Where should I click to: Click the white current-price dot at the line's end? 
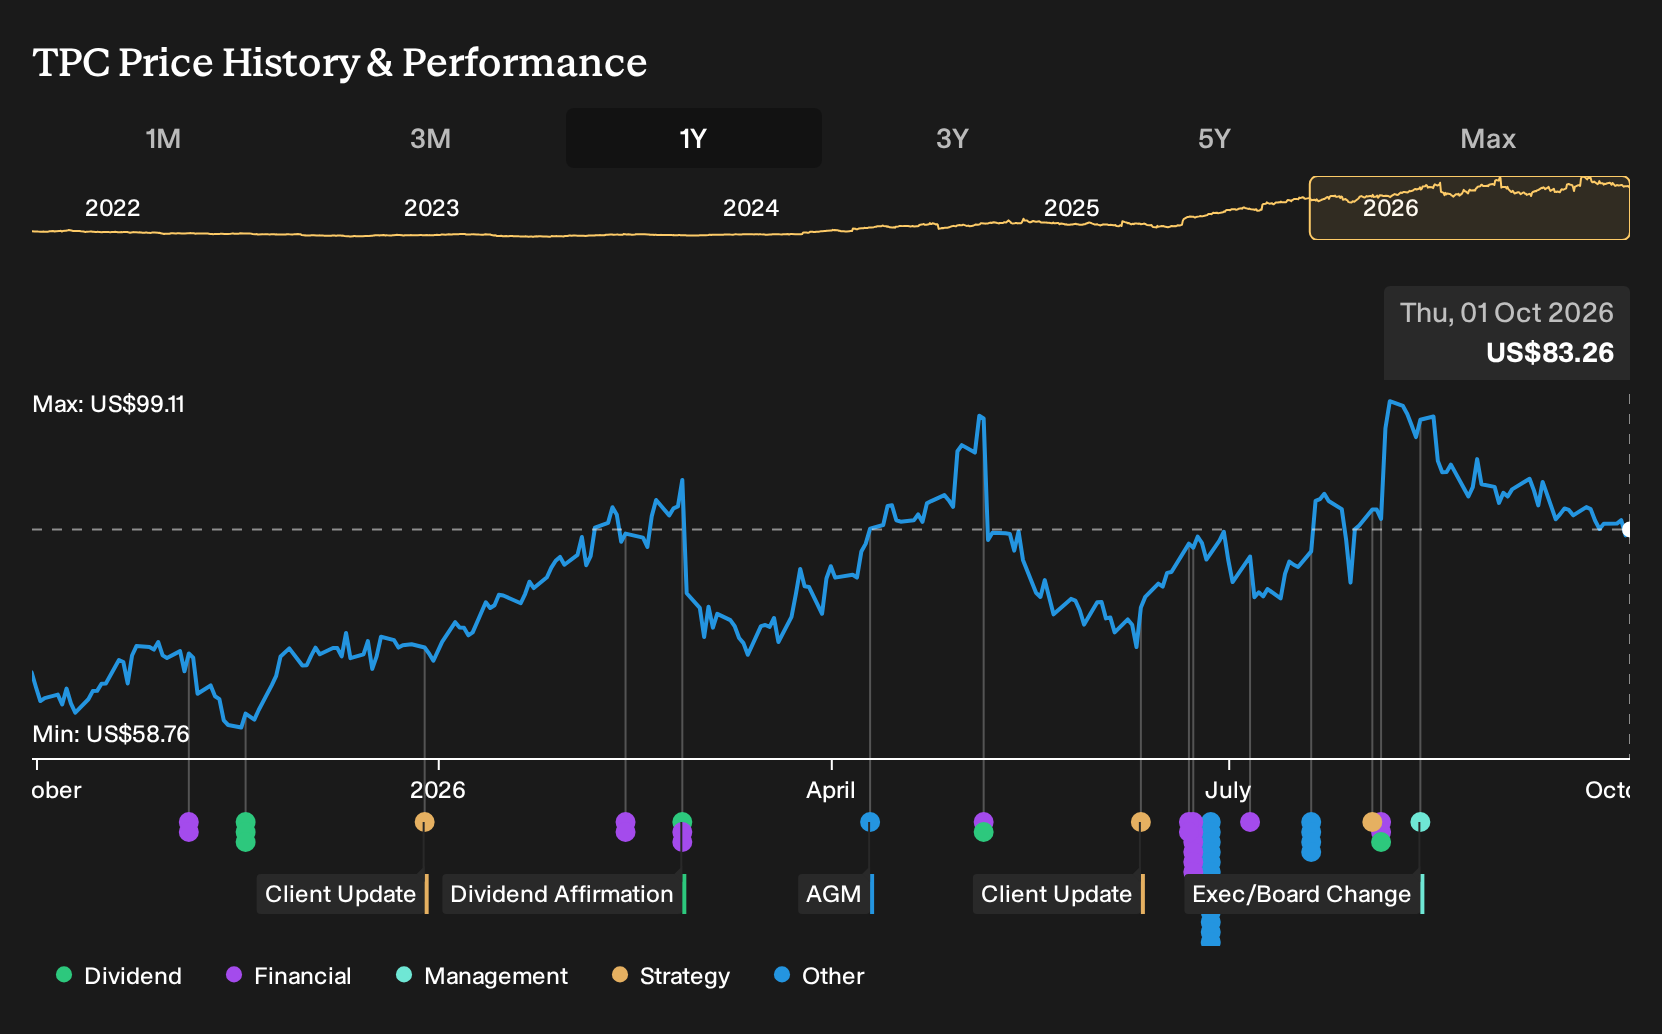coord(1627,529)
